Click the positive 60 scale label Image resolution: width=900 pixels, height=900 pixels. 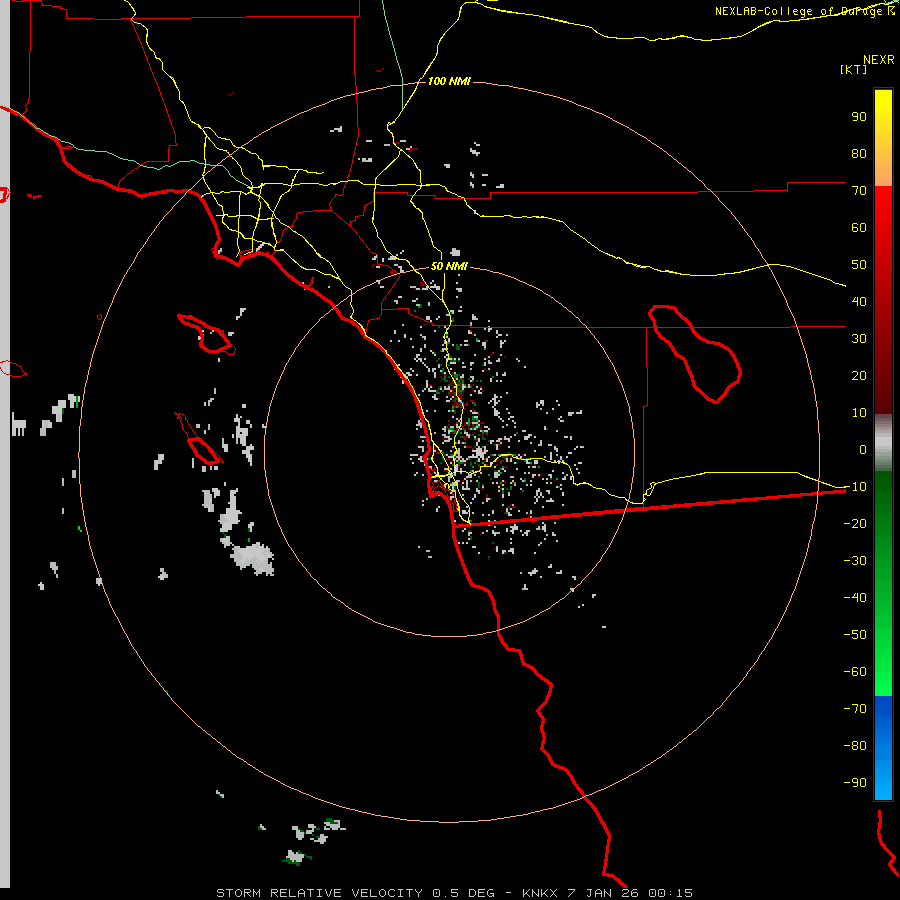[859, 227]
